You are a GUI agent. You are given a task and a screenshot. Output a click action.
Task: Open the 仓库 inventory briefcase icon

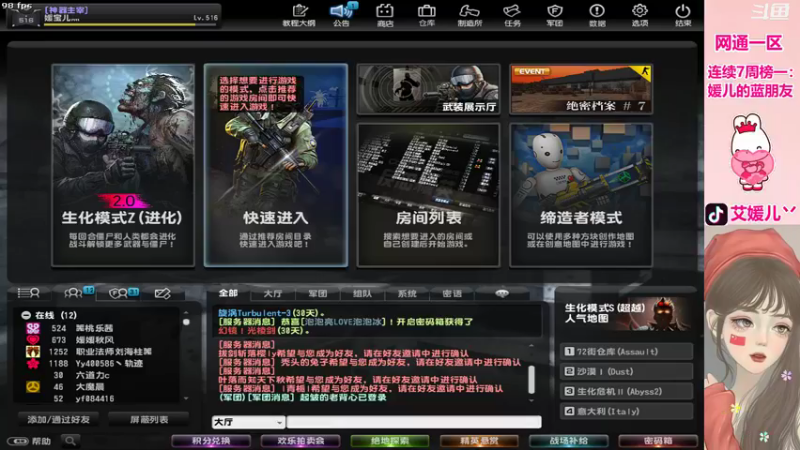(427, 15)
